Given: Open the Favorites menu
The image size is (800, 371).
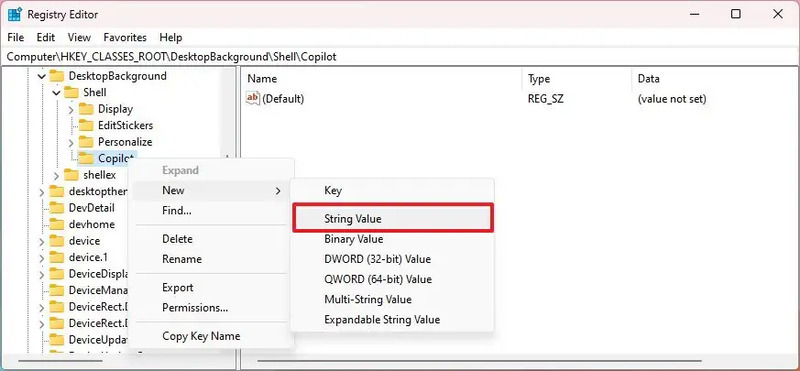Looking at the screenshot, I should (125, 37).
